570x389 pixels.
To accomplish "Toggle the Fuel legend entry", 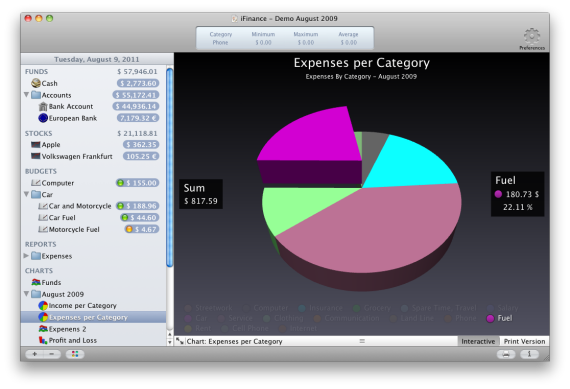I will [499, 318].
